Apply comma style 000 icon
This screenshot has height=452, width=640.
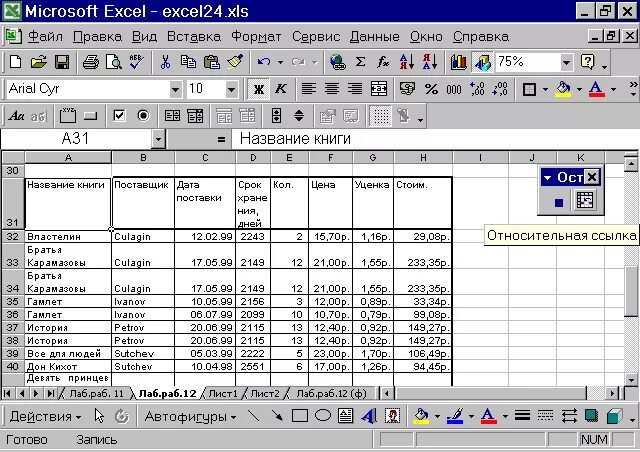tap(454, 89)
